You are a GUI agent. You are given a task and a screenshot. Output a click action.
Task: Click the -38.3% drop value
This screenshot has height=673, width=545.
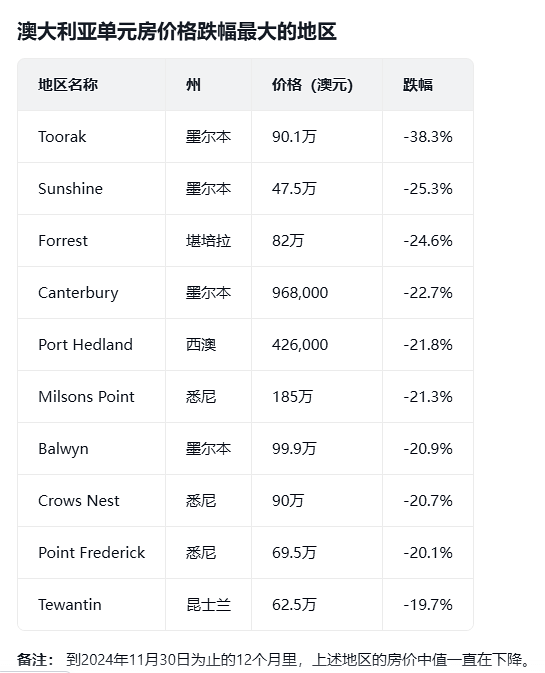click(428, 136)
